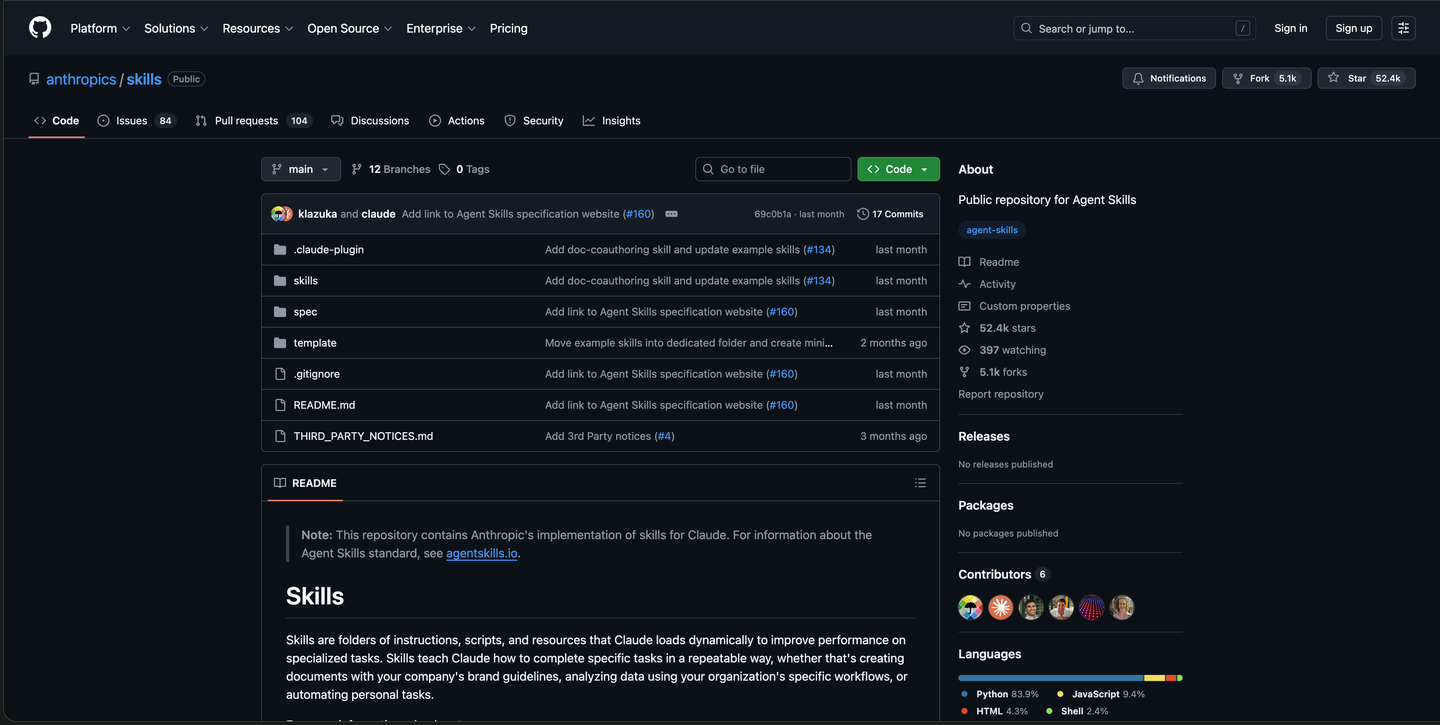Switch to the Insights tab
The width and height of the screenshot is (1440, 725).
(612, 120)
